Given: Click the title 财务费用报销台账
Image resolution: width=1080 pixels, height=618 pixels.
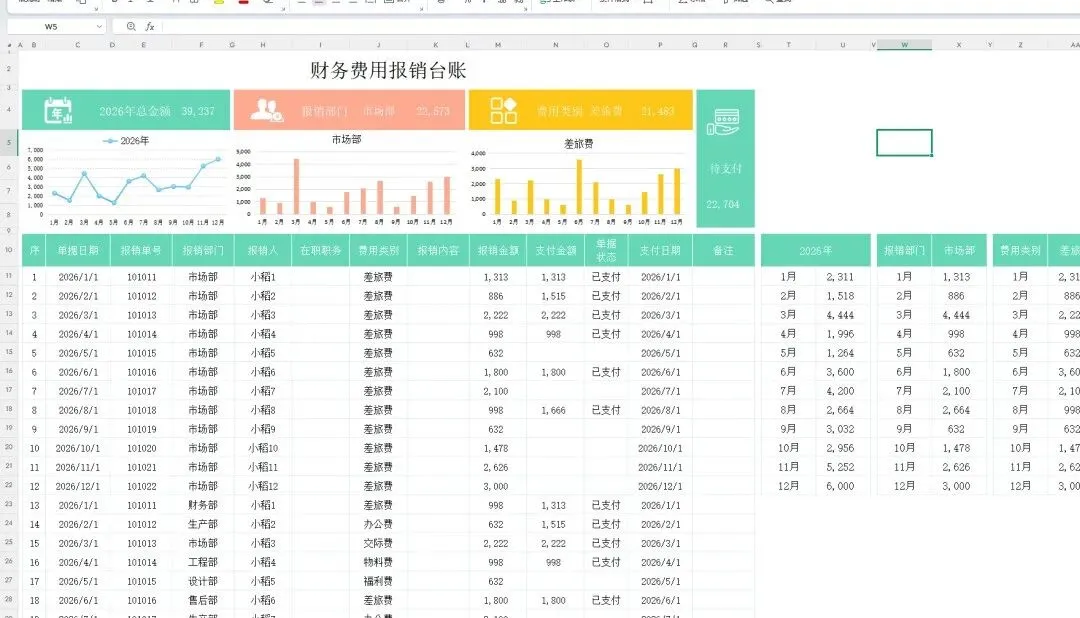Looking at the screenshot, I should click(388, 70).
